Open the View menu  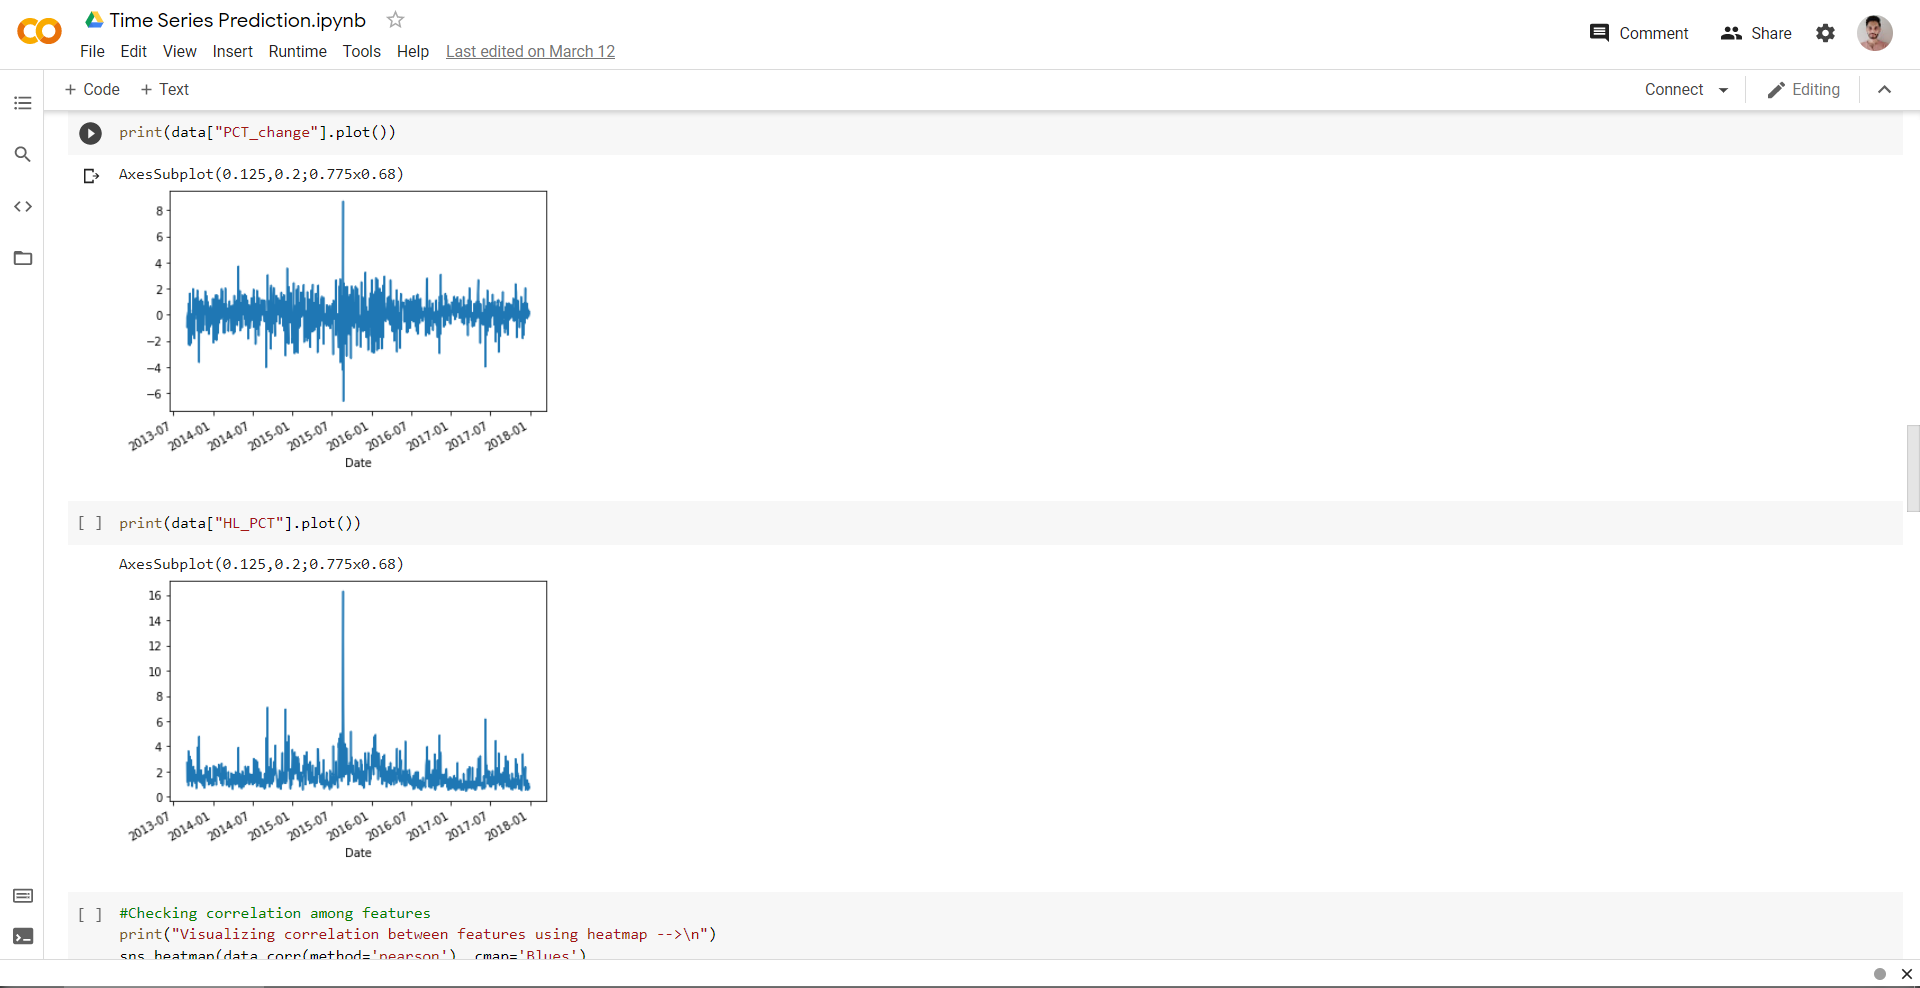pyautogui.click(x=180, y=52)
